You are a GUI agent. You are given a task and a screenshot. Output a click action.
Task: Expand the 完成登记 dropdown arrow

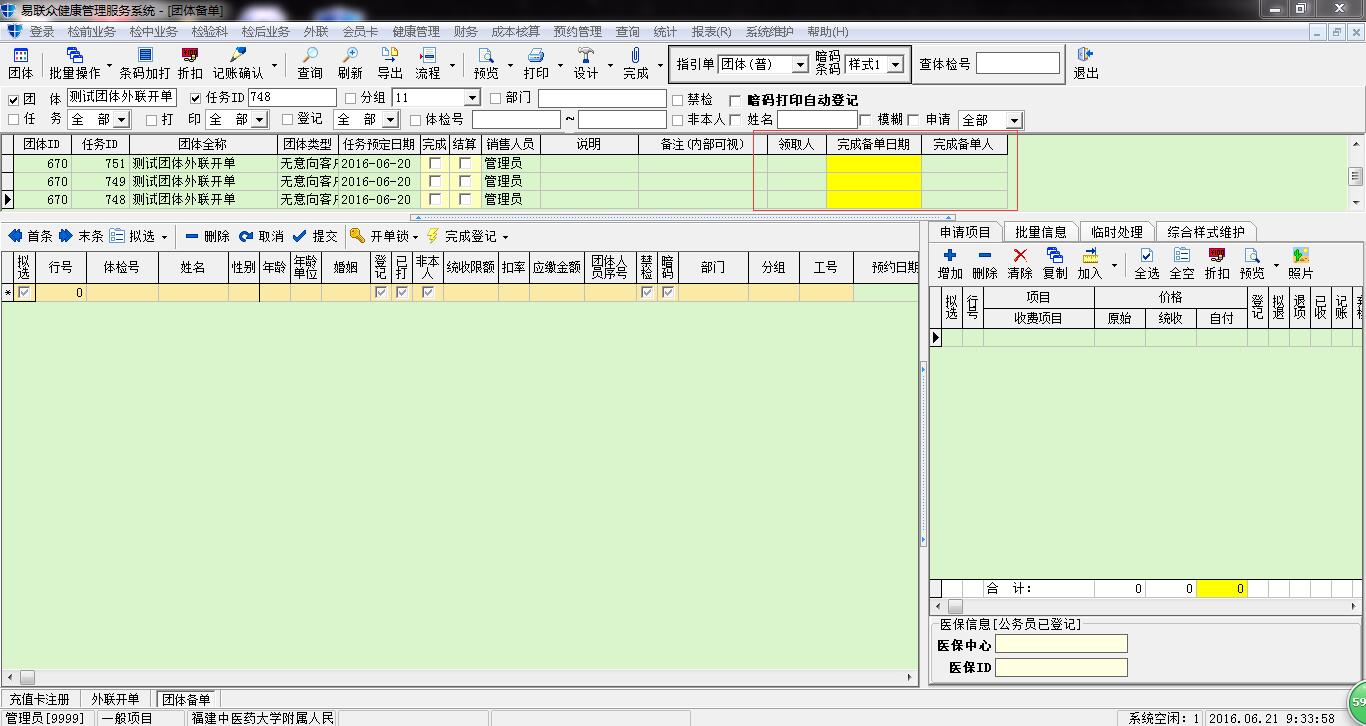[x=505, y=237]
